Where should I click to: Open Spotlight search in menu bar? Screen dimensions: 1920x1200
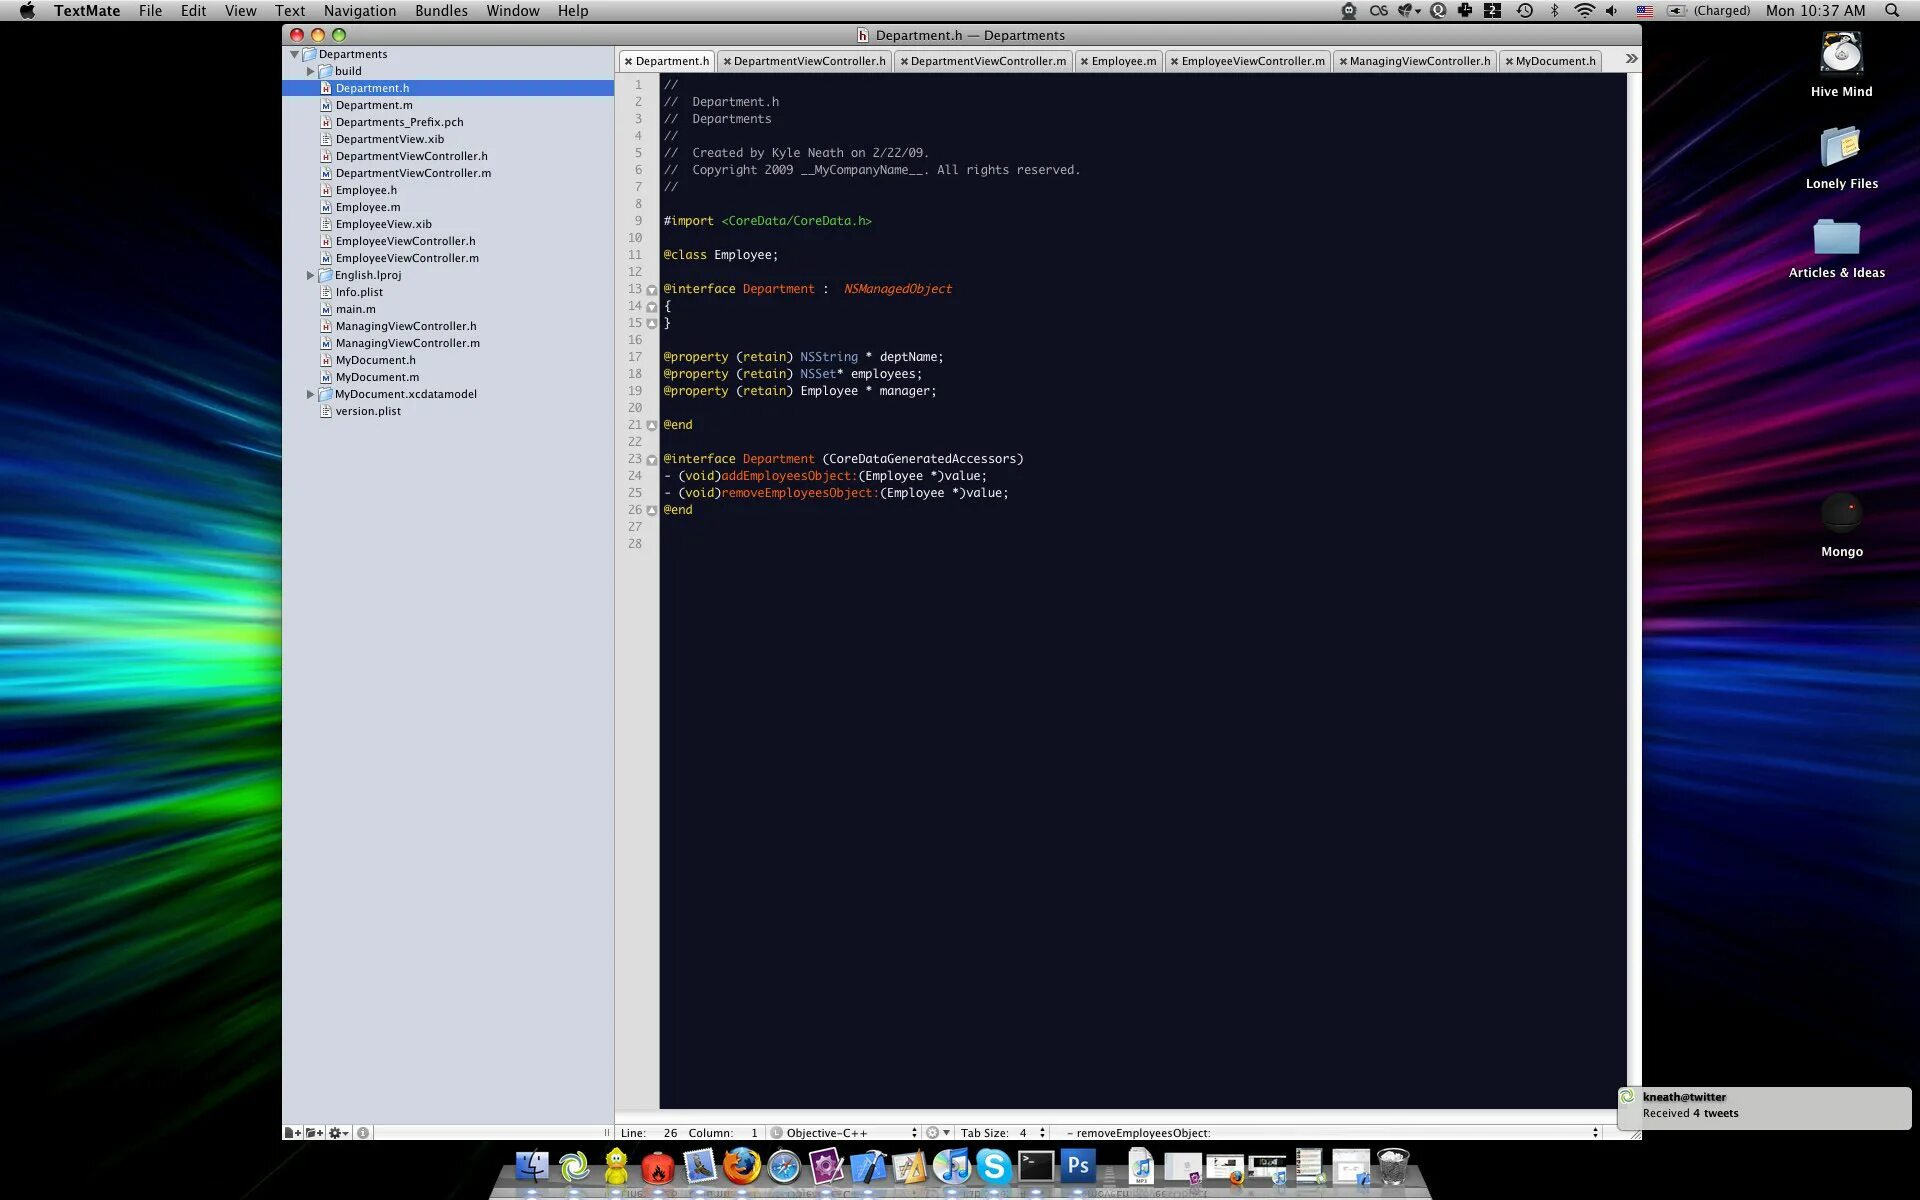coord(1891,11)
